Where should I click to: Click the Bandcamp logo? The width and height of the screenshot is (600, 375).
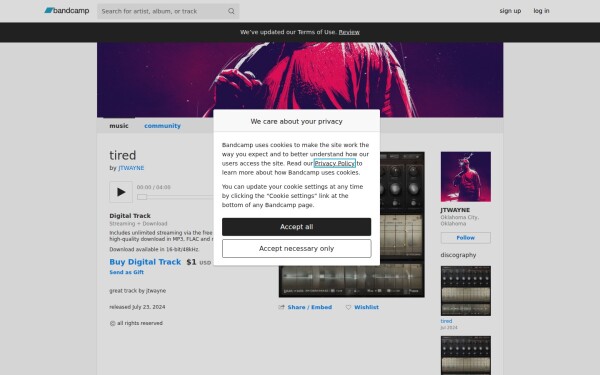(x=67, y=11)
